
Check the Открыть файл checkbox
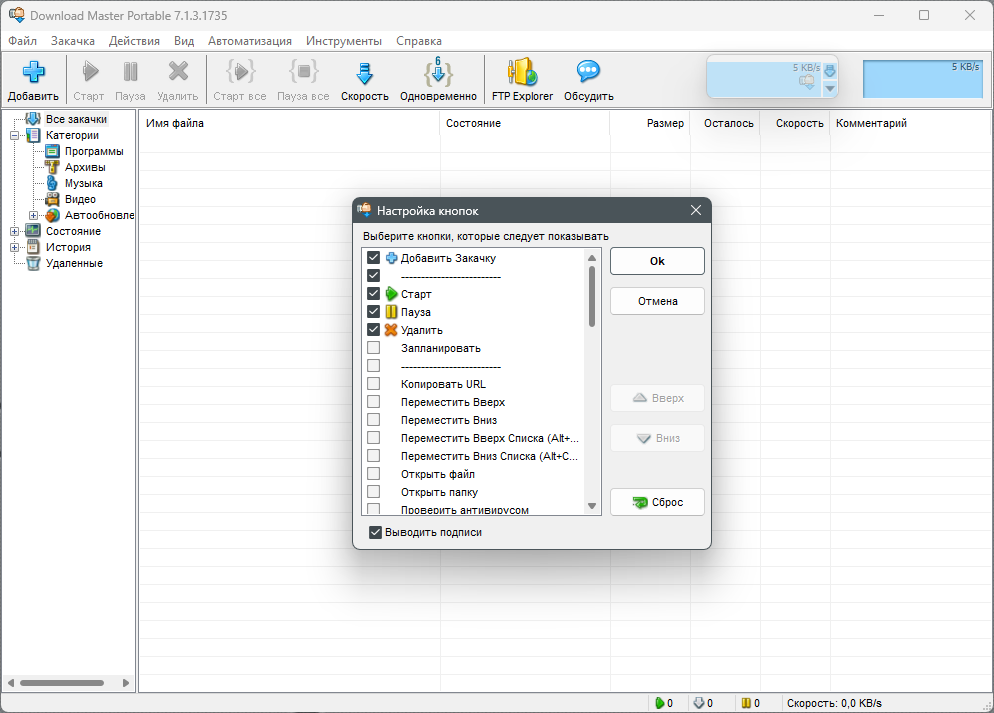pyautogui.click(x=373, y=473)
